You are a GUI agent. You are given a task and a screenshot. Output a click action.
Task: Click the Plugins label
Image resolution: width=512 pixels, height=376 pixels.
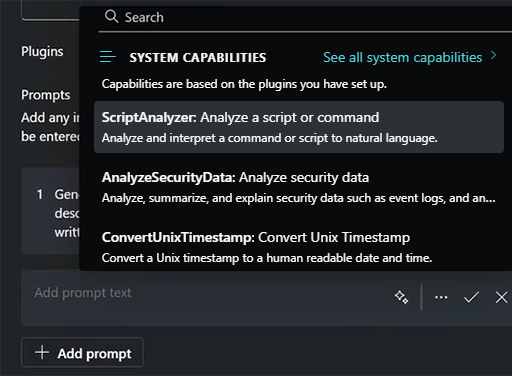pos(42,51)
